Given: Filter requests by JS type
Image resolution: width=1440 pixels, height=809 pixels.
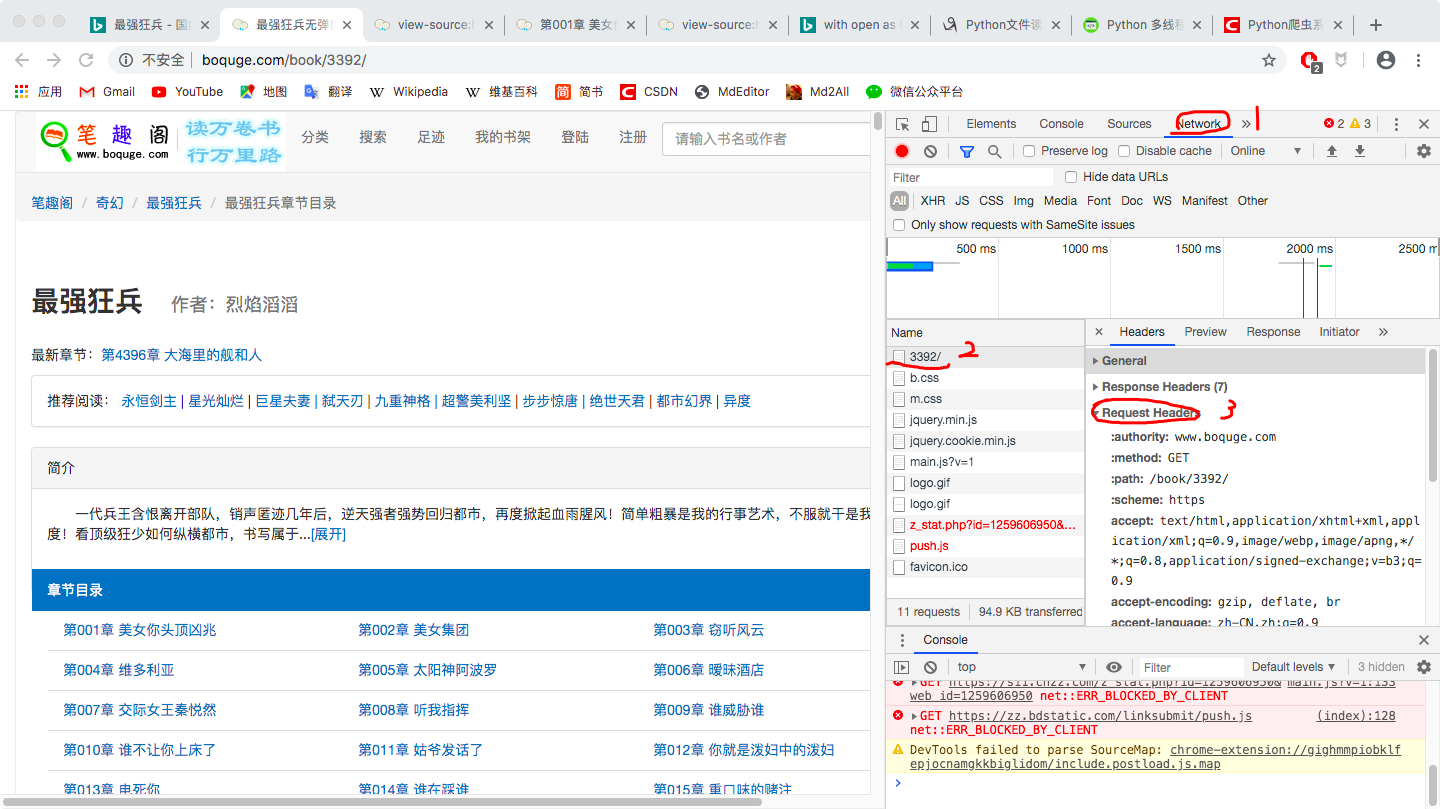Looking at the screenshot, I should [962, 201].
